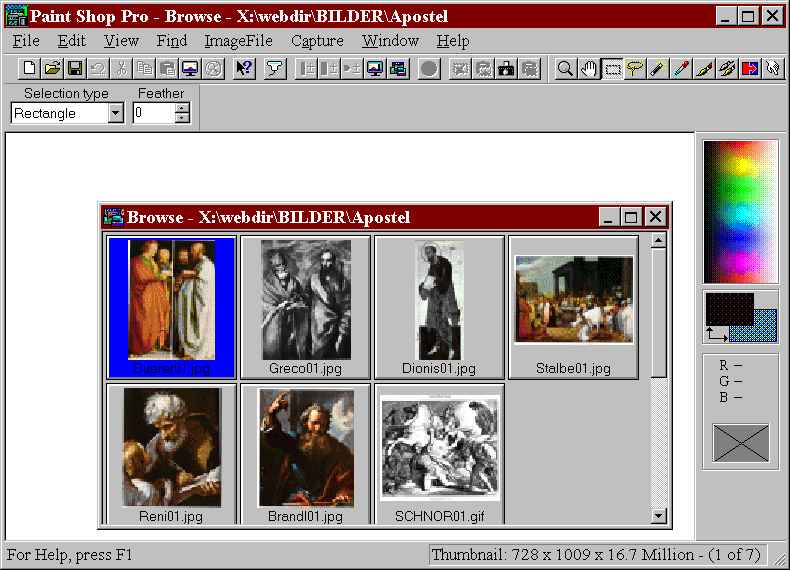
Task: Click the Save disk icon
Action: (x=74, y=69)
